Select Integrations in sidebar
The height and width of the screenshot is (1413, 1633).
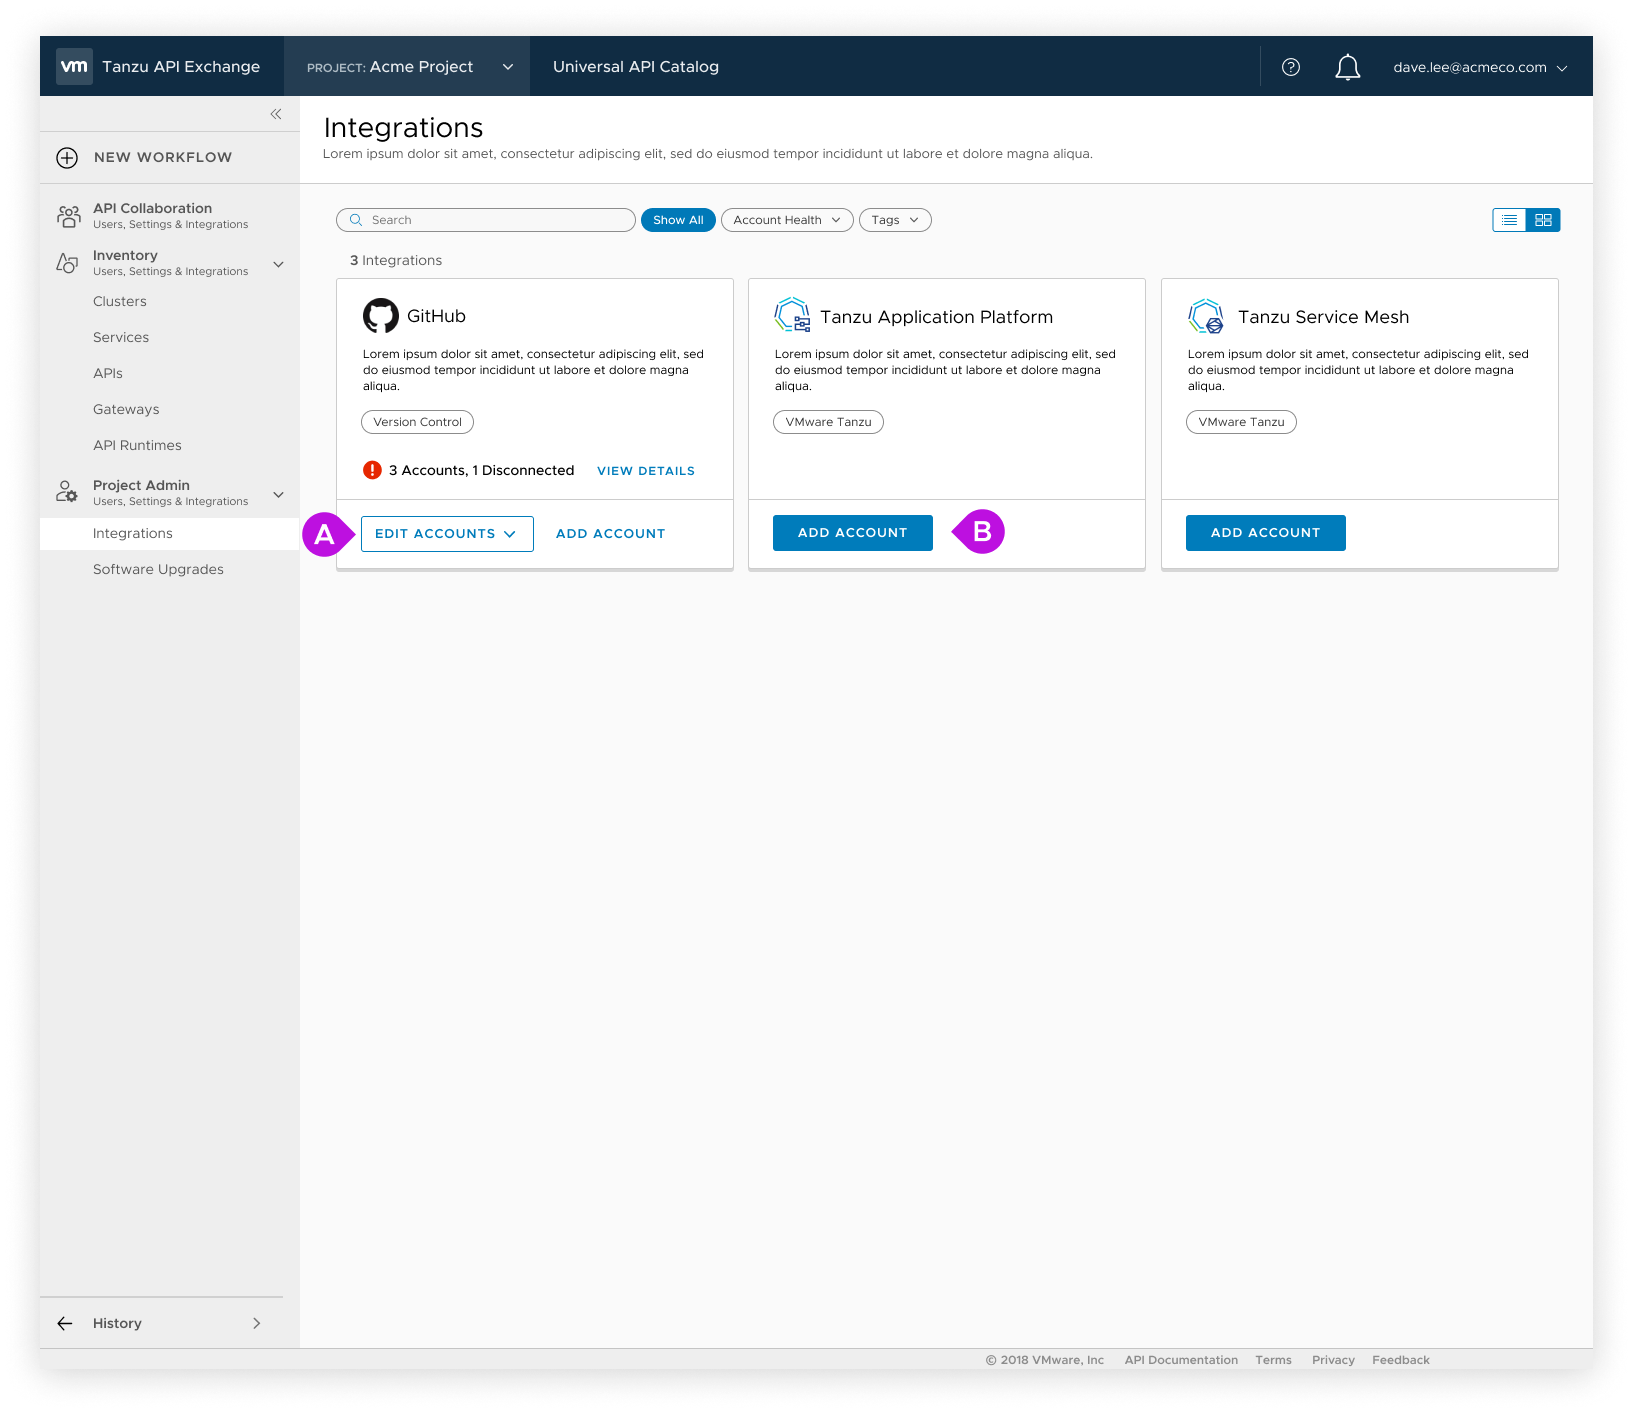pos(170,534)
